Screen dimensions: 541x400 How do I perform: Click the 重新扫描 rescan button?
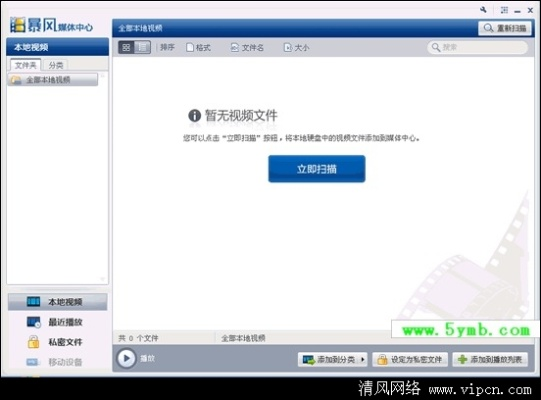point(505,28)
